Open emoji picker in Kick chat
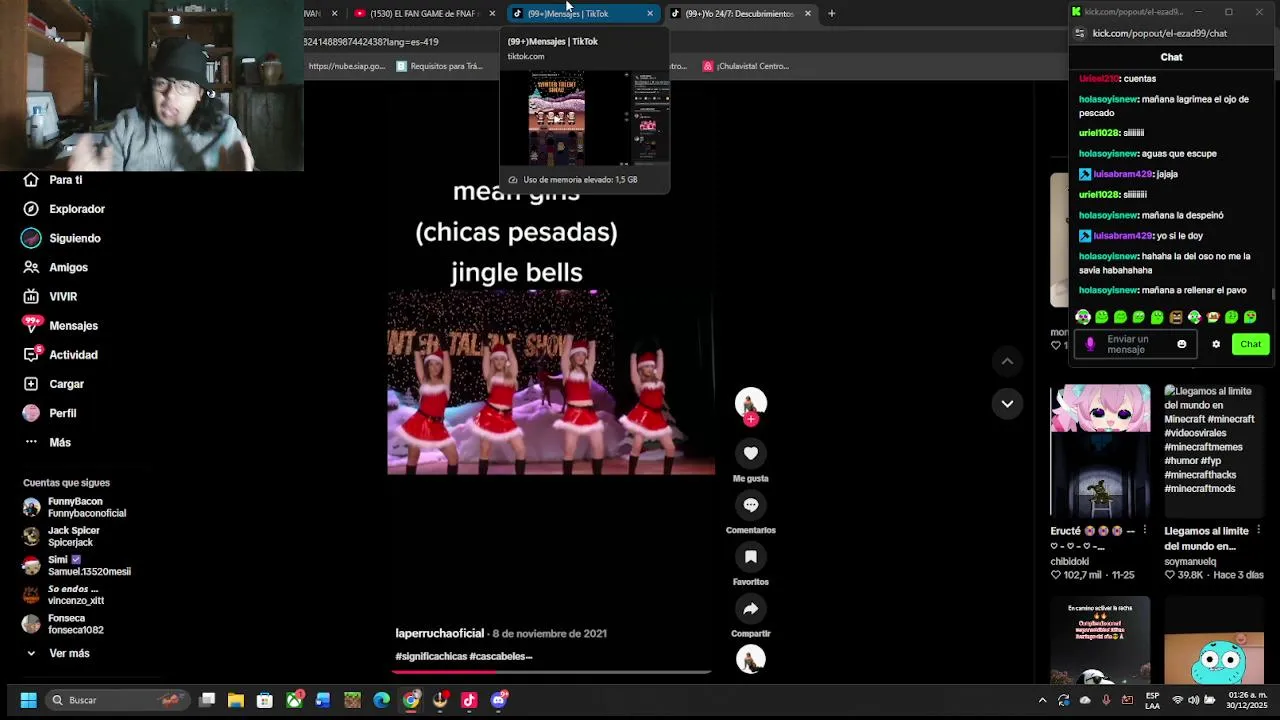Screen dimensions: 1280x720 pos(1181,344)
